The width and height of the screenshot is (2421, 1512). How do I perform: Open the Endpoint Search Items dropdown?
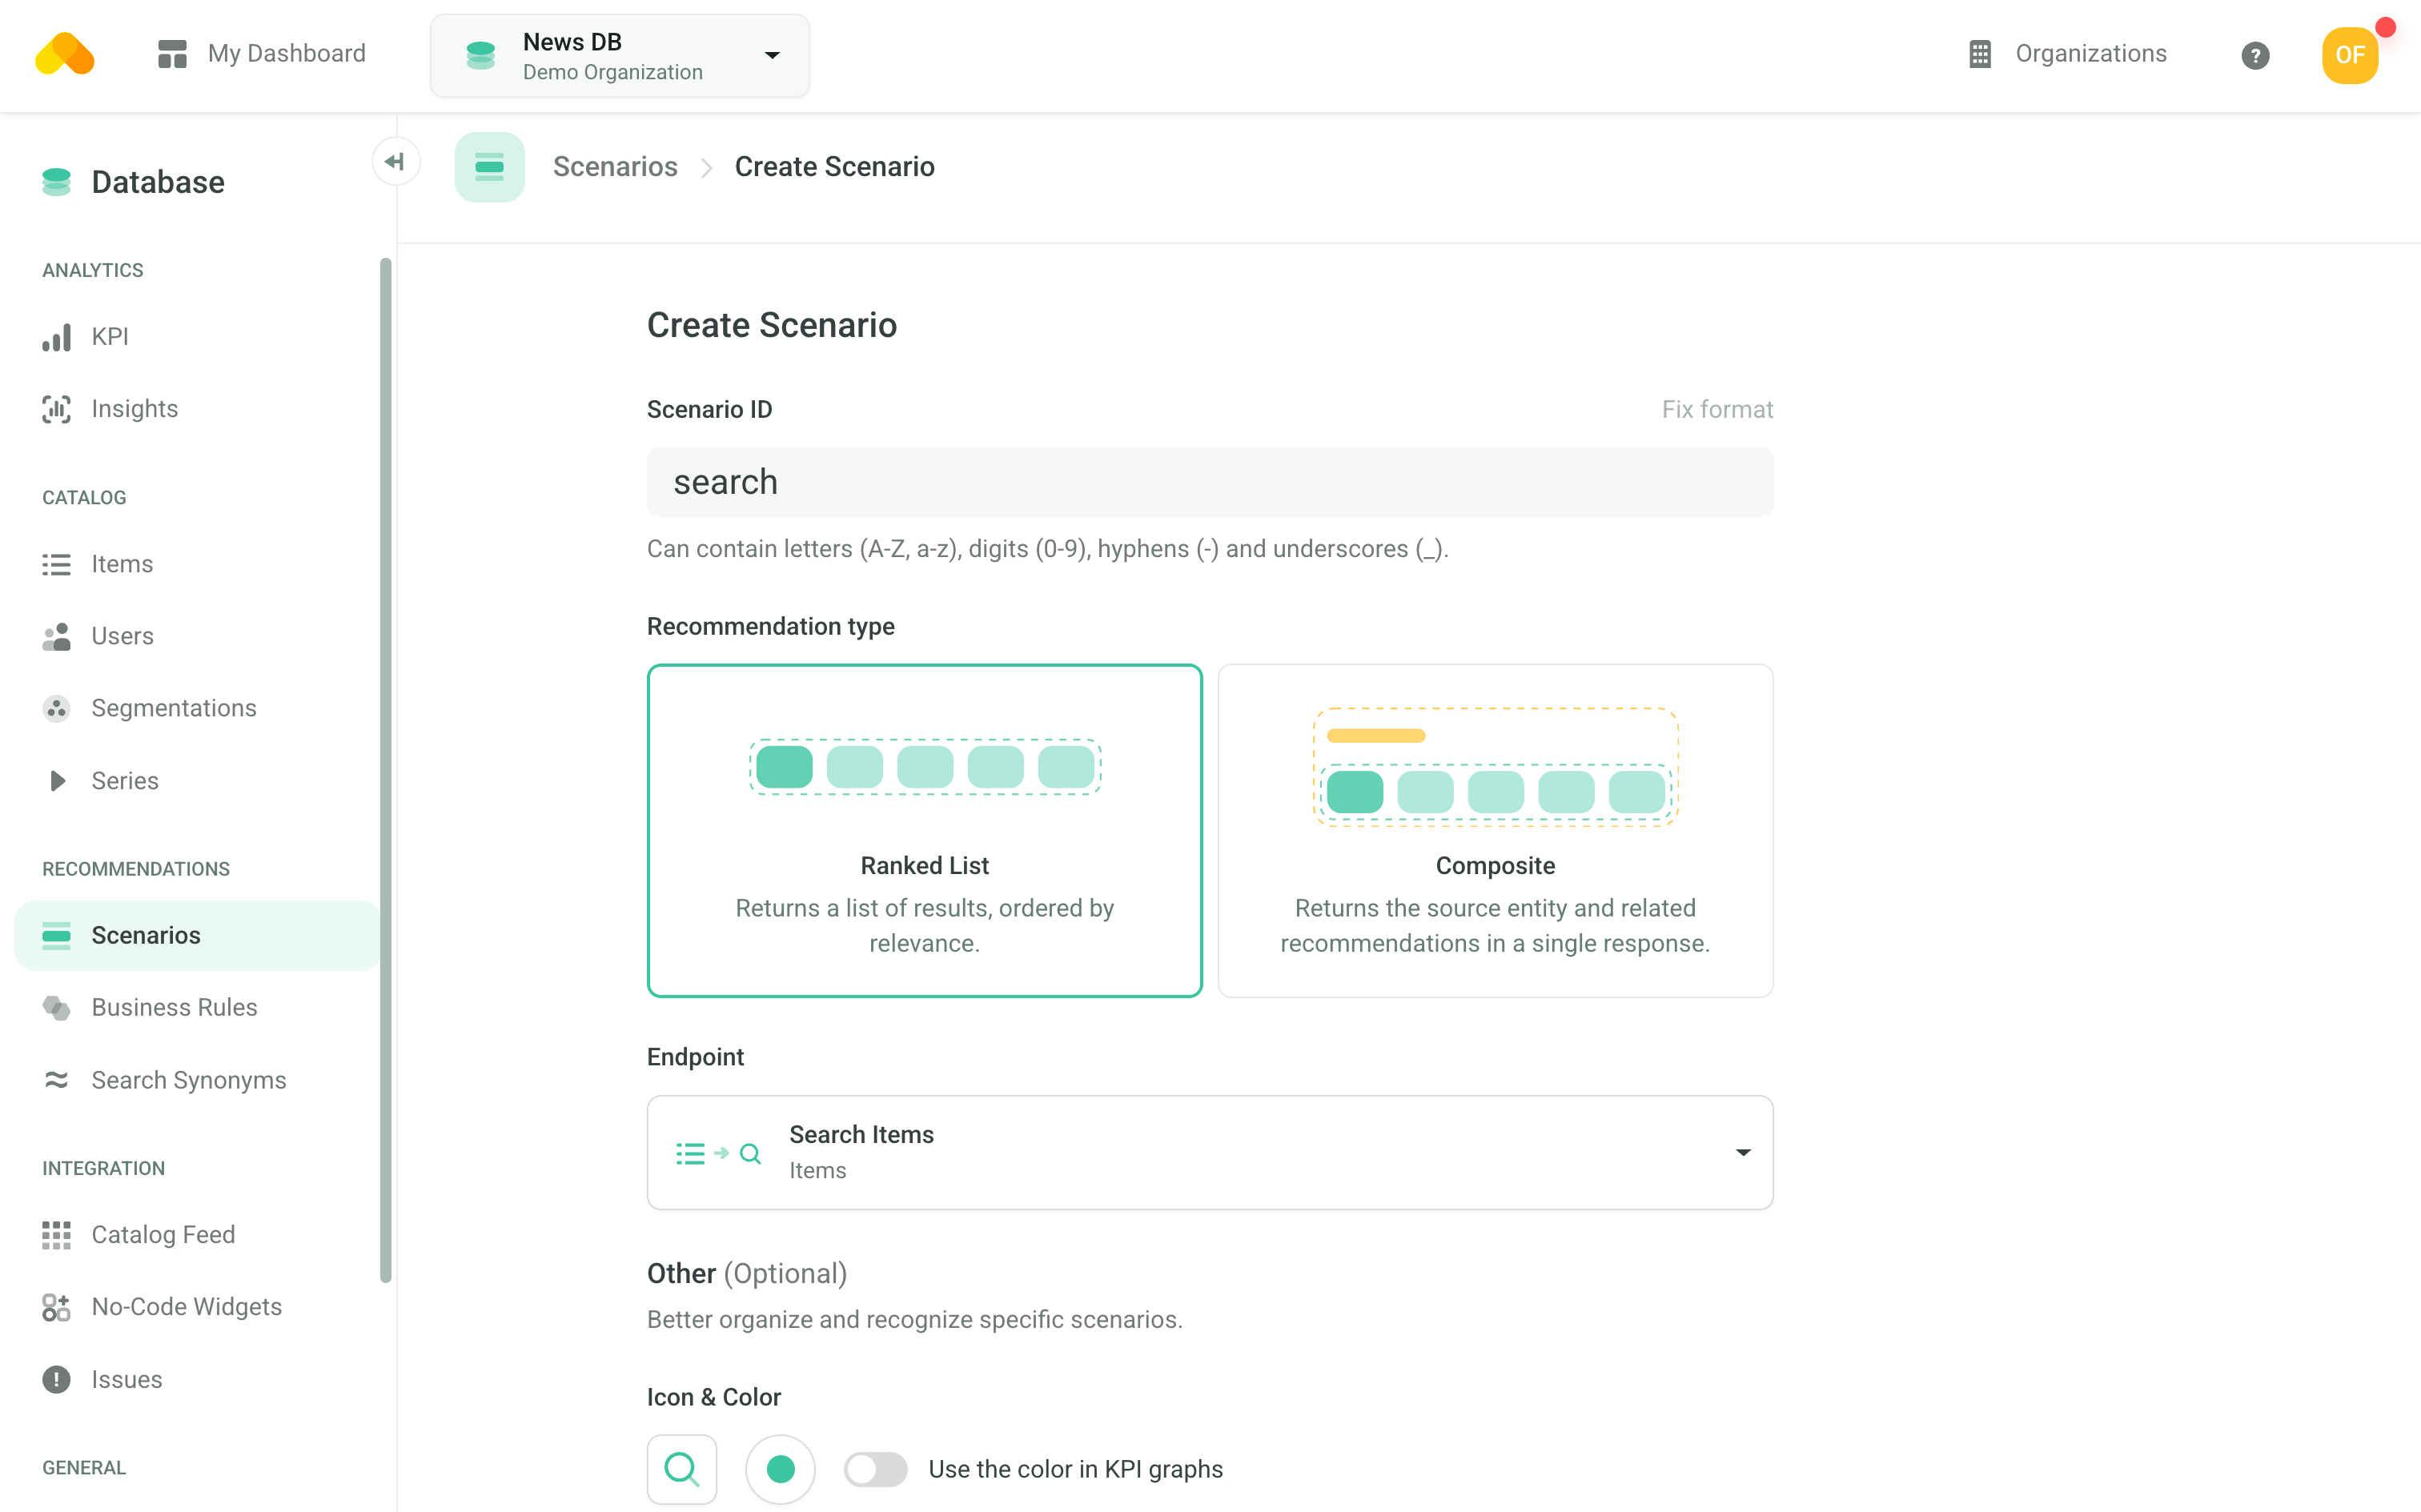(1210, 1152)
